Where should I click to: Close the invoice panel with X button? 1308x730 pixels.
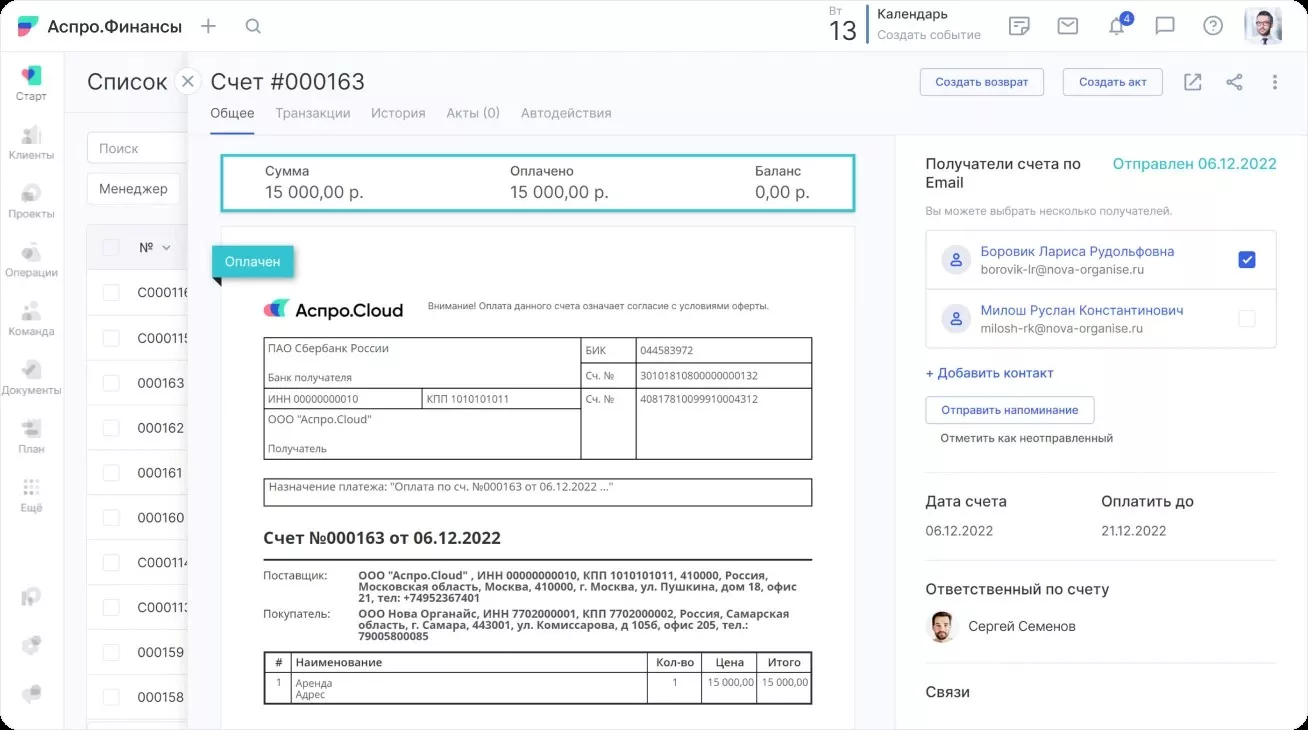tap(188, 82)
